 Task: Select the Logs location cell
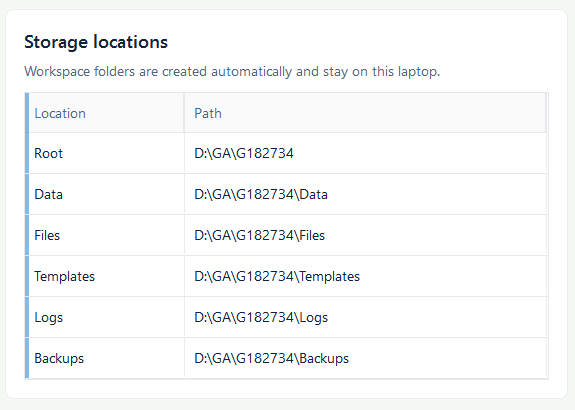coord(106,318)
